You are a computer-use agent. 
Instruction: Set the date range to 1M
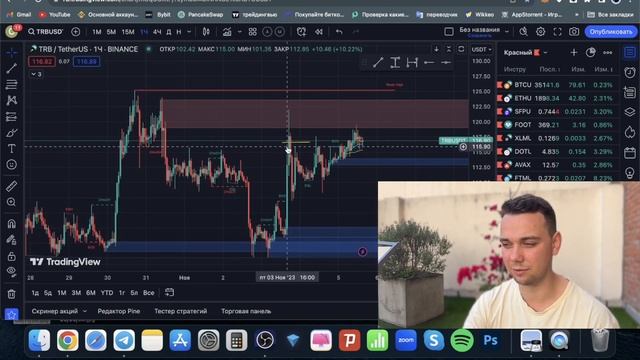(x=62, y=293)
